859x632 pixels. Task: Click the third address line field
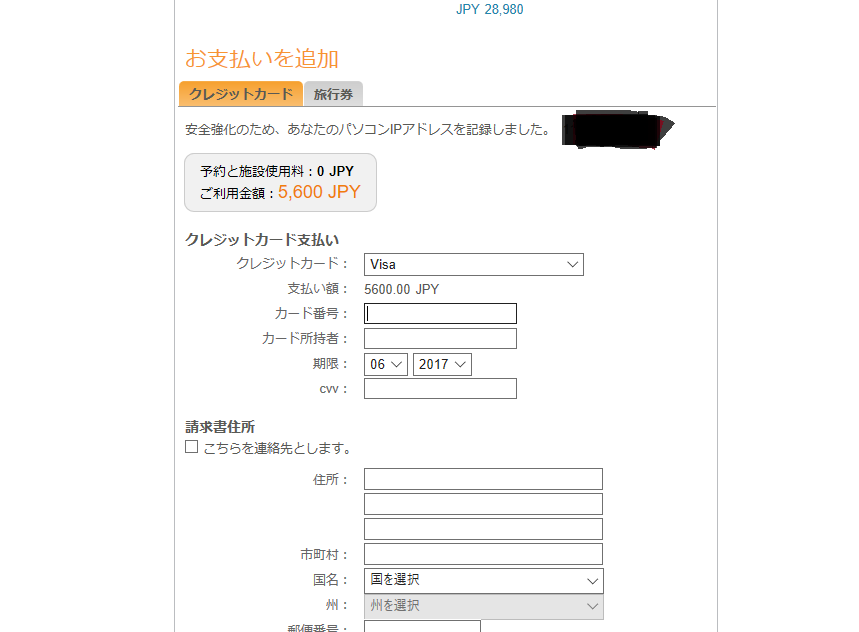click(x=483, y=529)
